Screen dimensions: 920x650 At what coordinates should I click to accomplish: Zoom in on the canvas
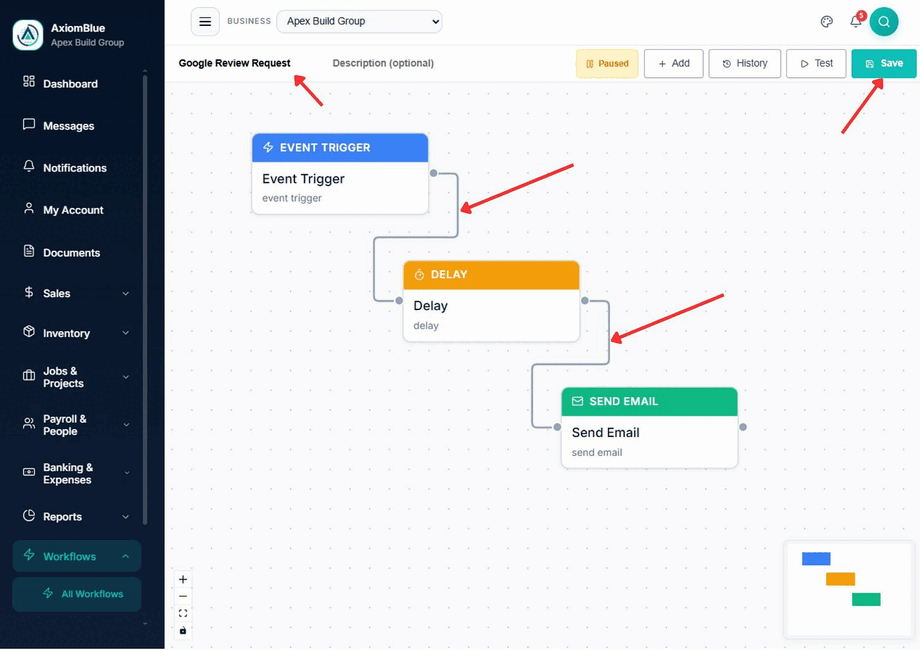click(183, 580)
